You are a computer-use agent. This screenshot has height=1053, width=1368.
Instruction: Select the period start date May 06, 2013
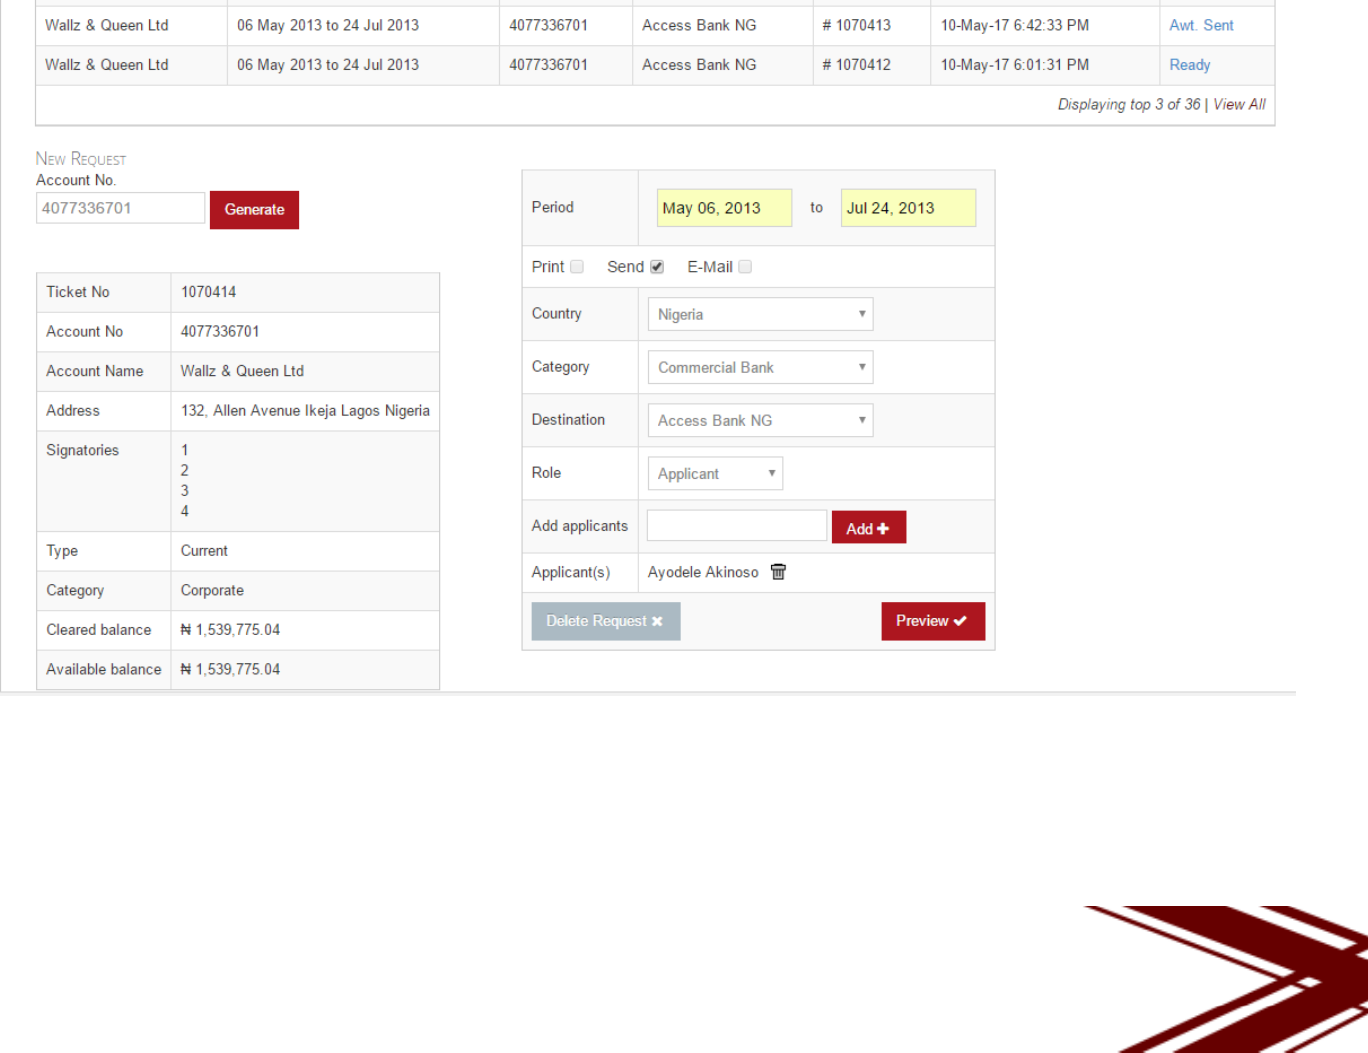click(724, 208)
